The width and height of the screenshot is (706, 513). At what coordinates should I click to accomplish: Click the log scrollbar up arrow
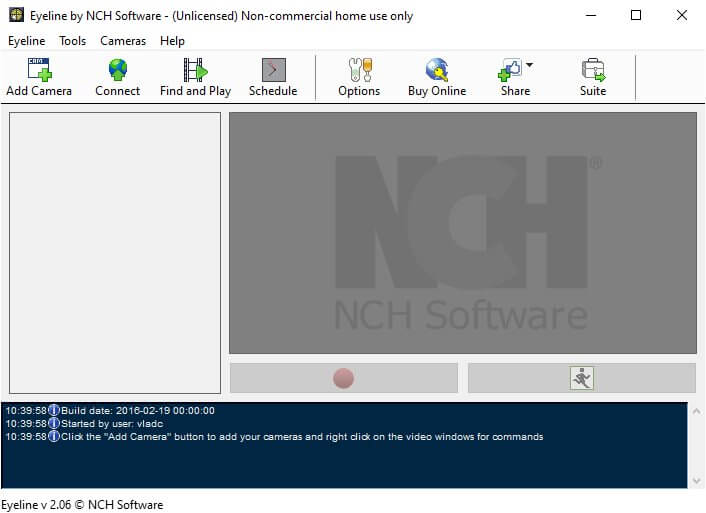click(696, 411)
